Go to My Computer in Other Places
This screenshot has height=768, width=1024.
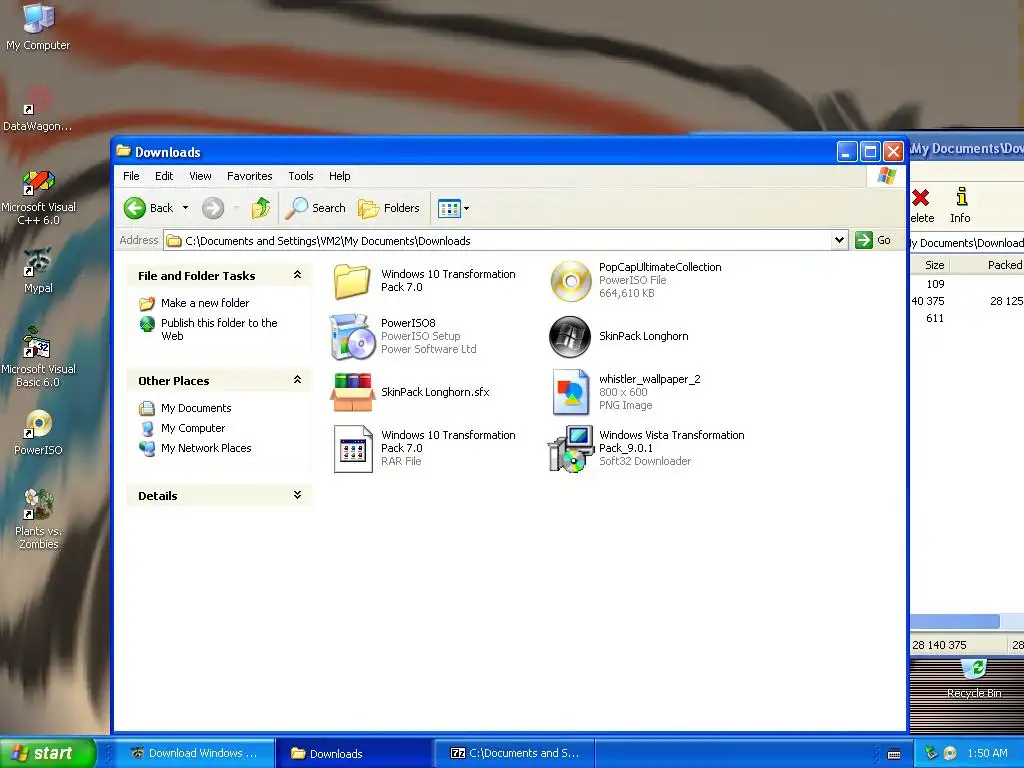click(193, 428)
